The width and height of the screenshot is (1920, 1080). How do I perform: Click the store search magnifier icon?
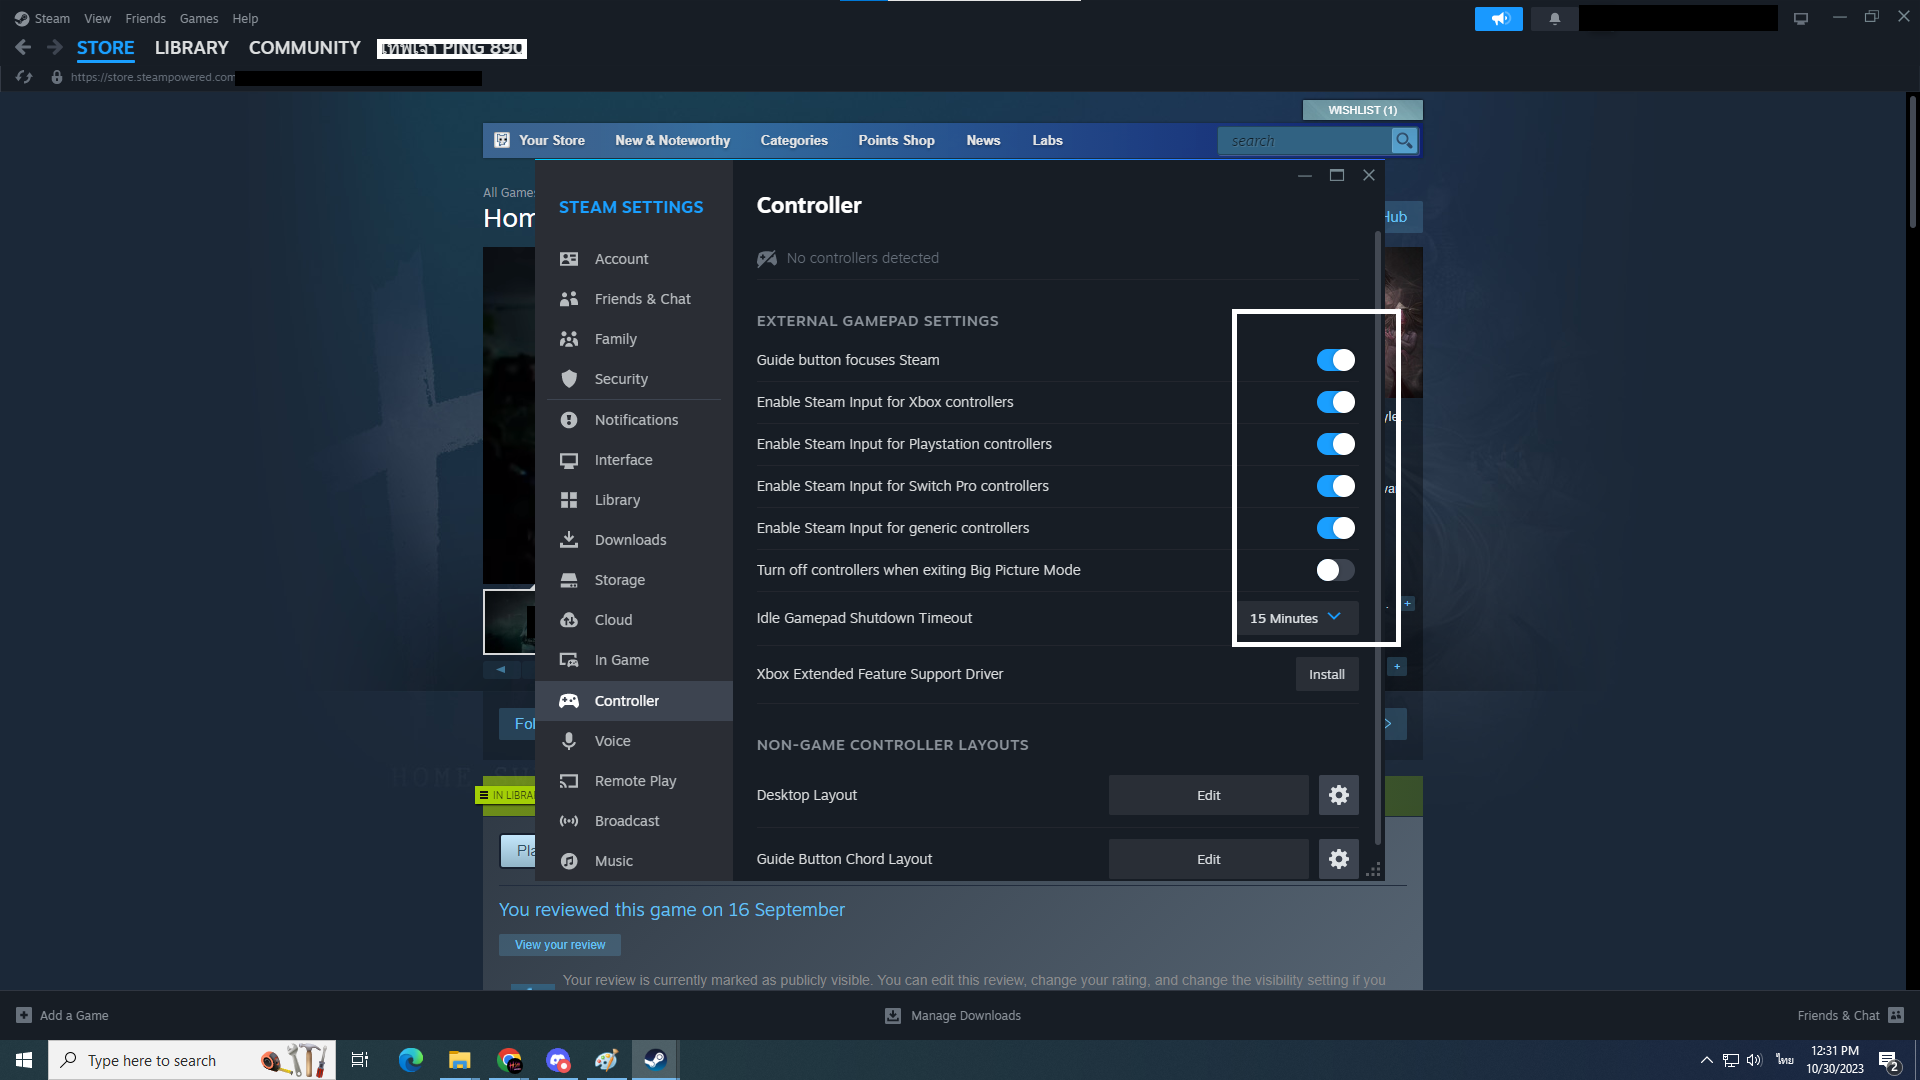click(1404, 141)
